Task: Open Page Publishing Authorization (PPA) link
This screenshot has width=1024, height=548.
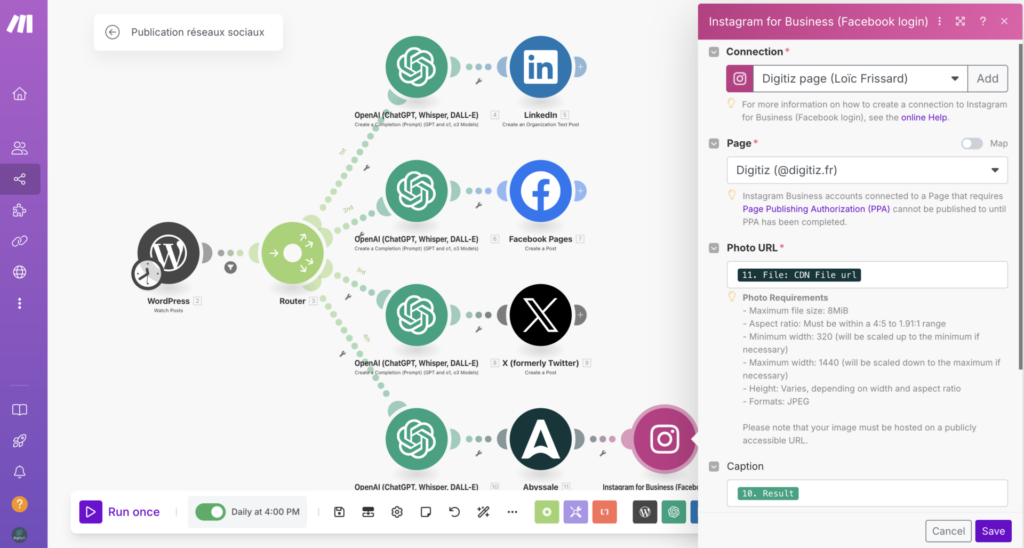Action: [816, 209]
